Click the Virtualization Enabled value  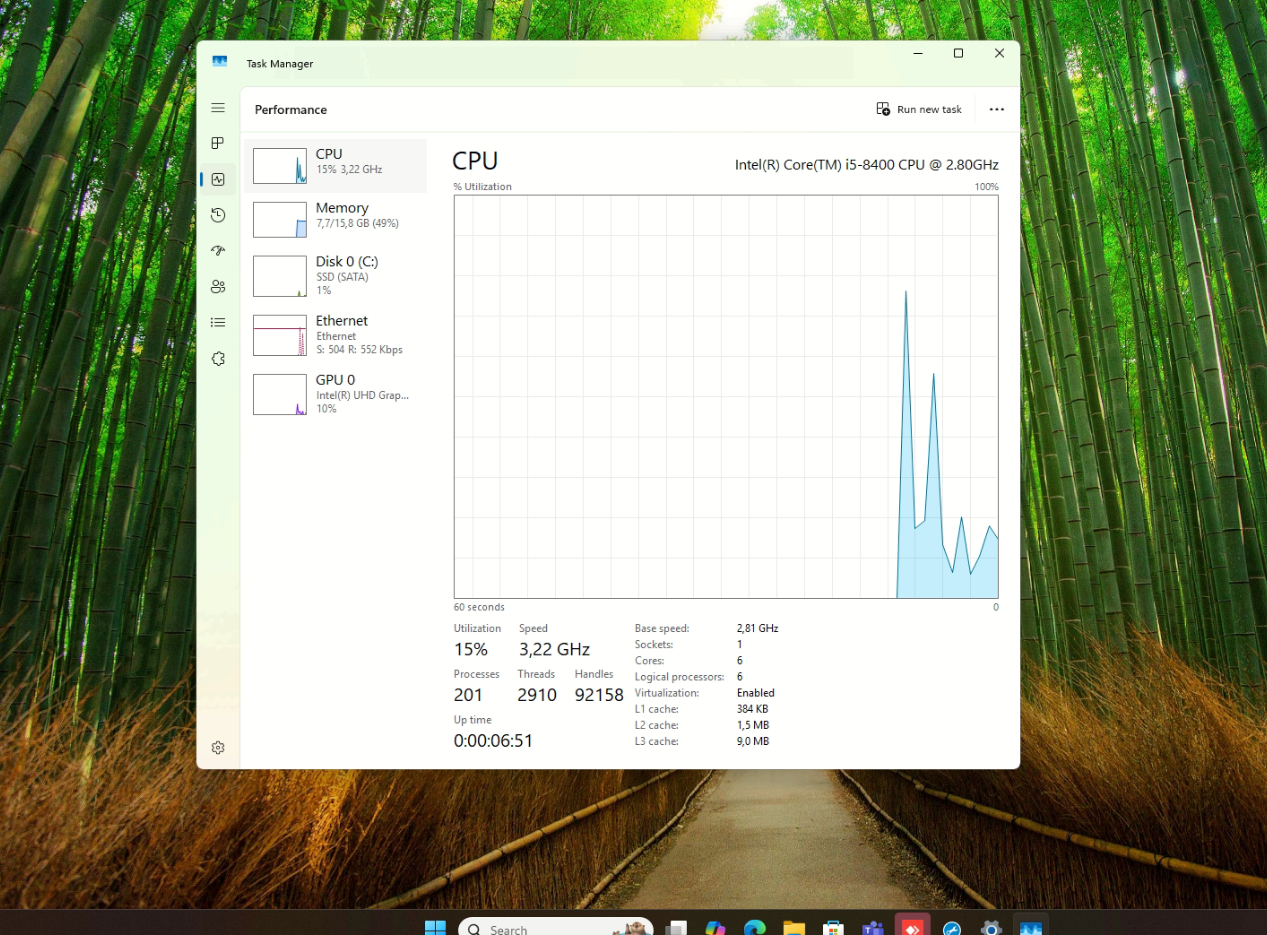tap(755, 693)
